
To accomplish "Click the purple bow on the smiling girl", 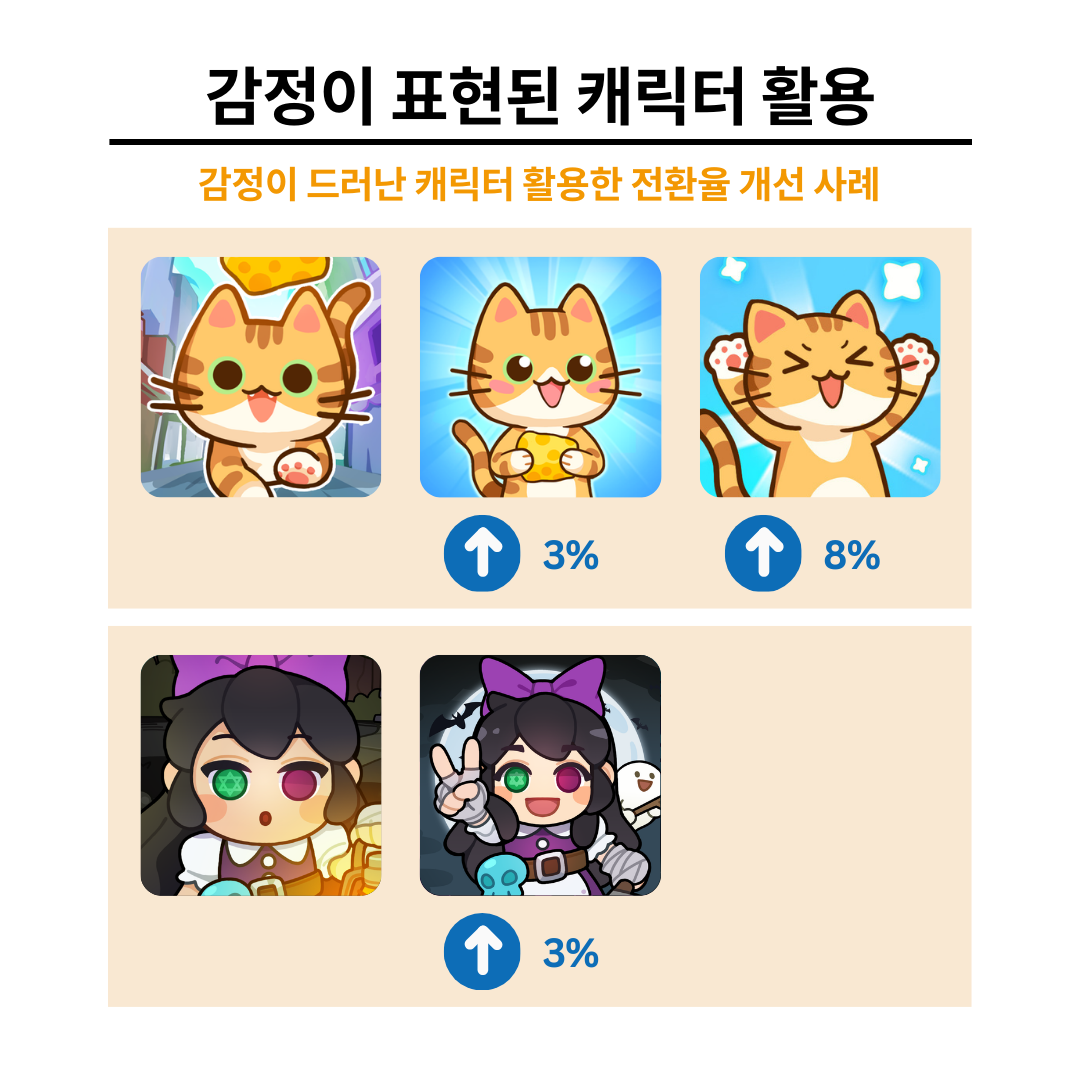I will pyautogui.click(x=544, y=684).
